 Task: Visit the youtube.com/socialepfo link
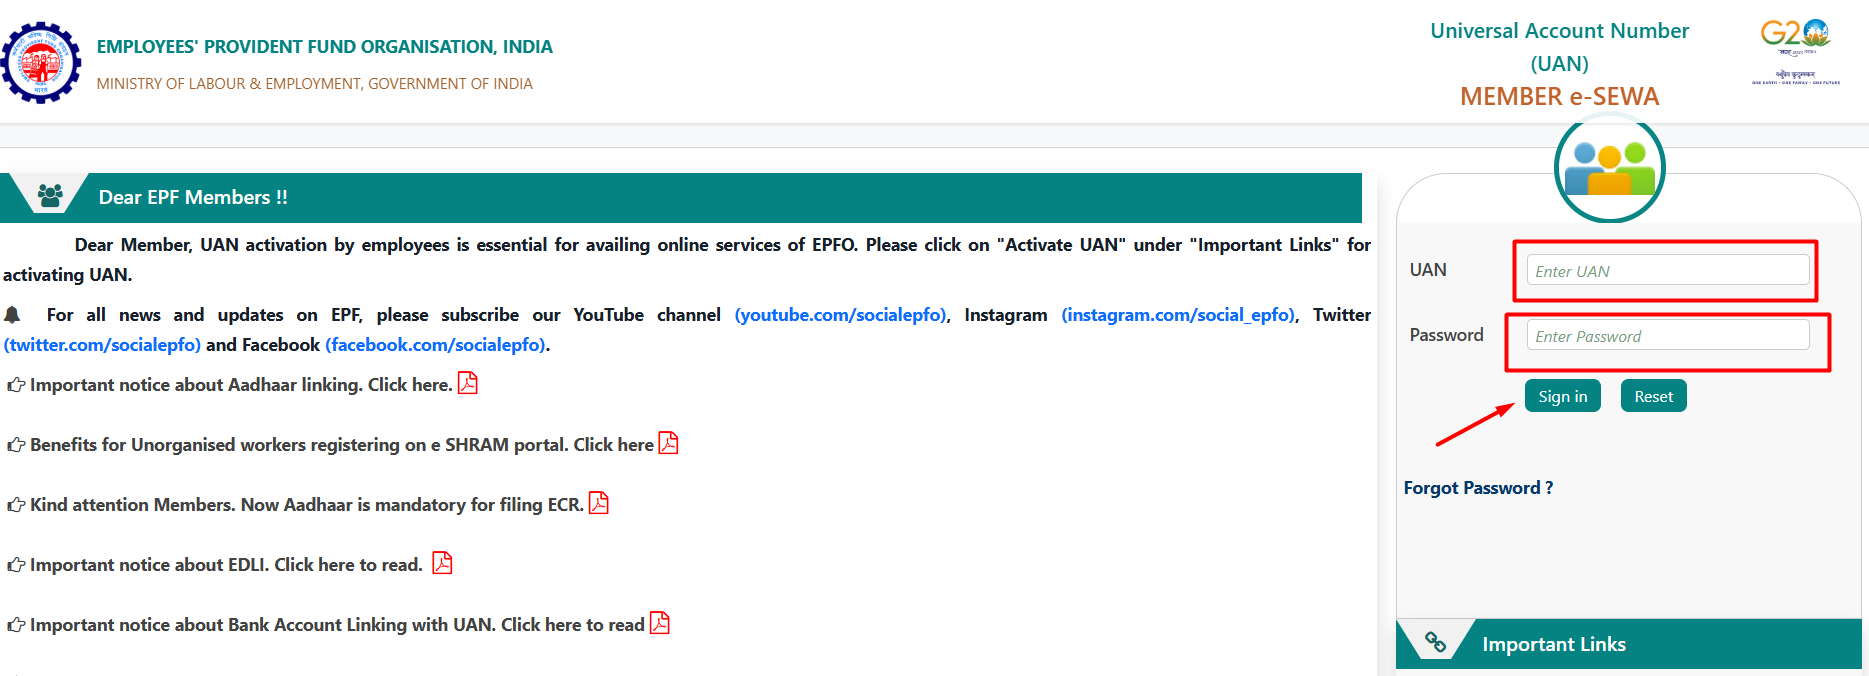(x=840, y=315)
